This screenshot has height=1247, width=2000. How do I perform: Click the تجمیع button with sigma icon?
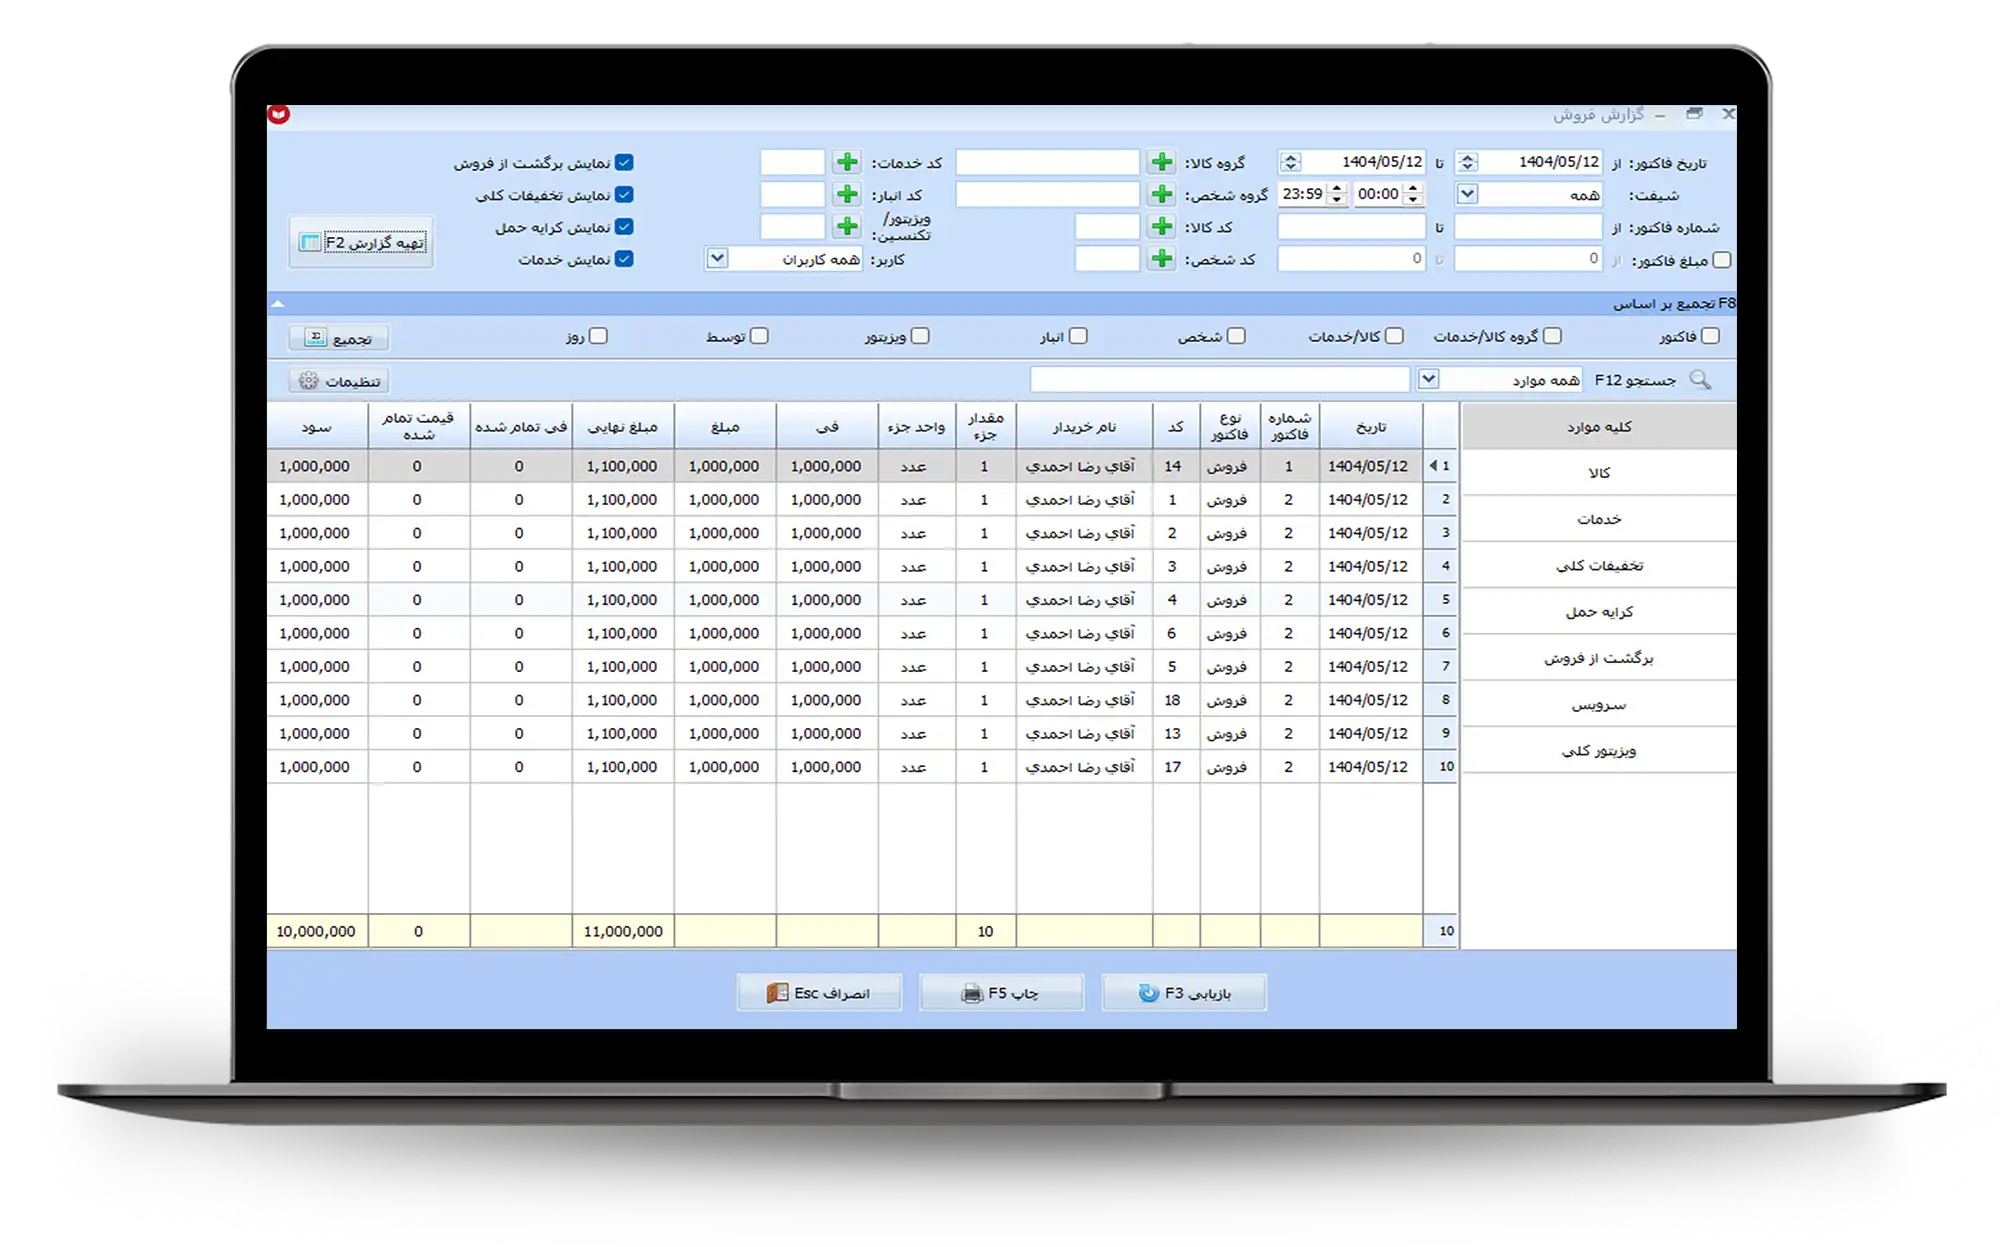point(339,338)
